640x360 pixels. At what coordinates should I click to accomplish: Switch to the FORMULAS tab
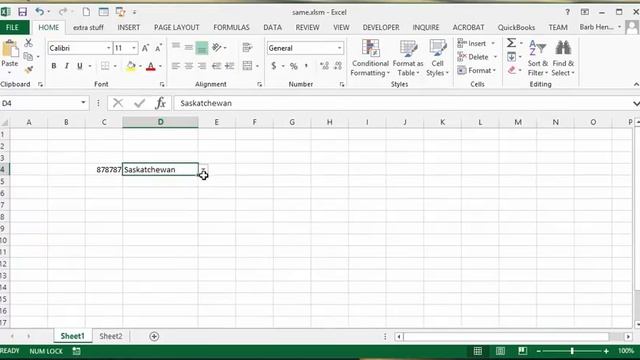231,27
